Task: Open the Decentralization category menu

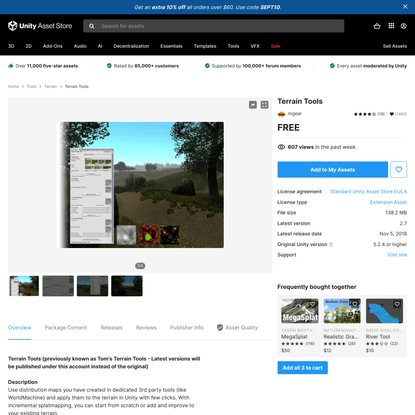Action: point(131,46)
